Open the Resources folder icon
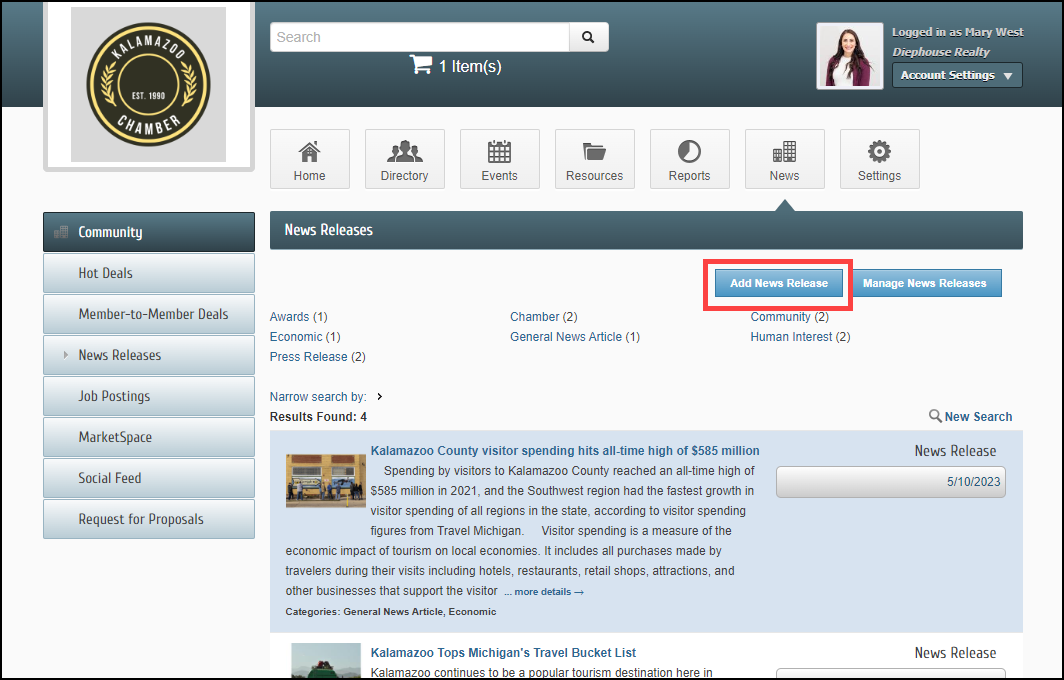The width and height of the screenshot is (1064, 680). [594, 152]
